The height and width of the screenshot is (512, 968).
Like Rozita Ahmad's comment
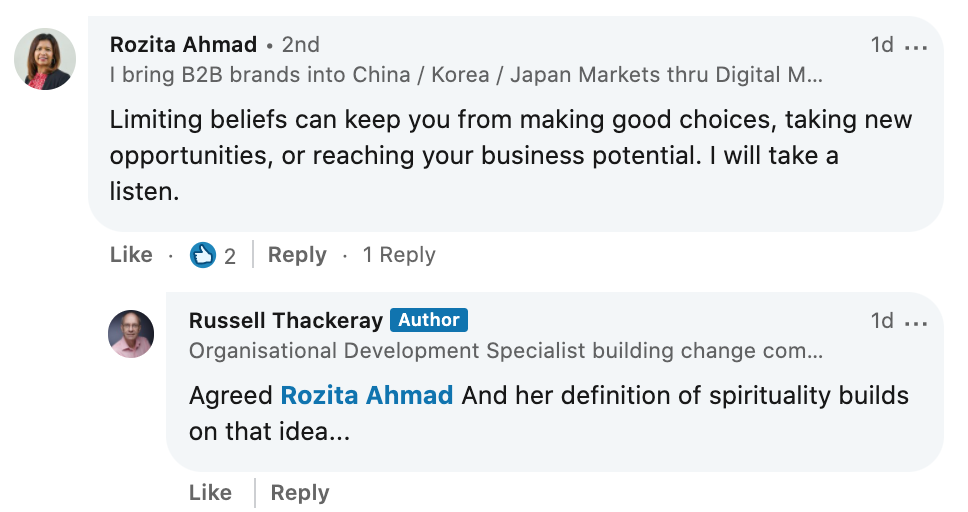click(131, 255)
